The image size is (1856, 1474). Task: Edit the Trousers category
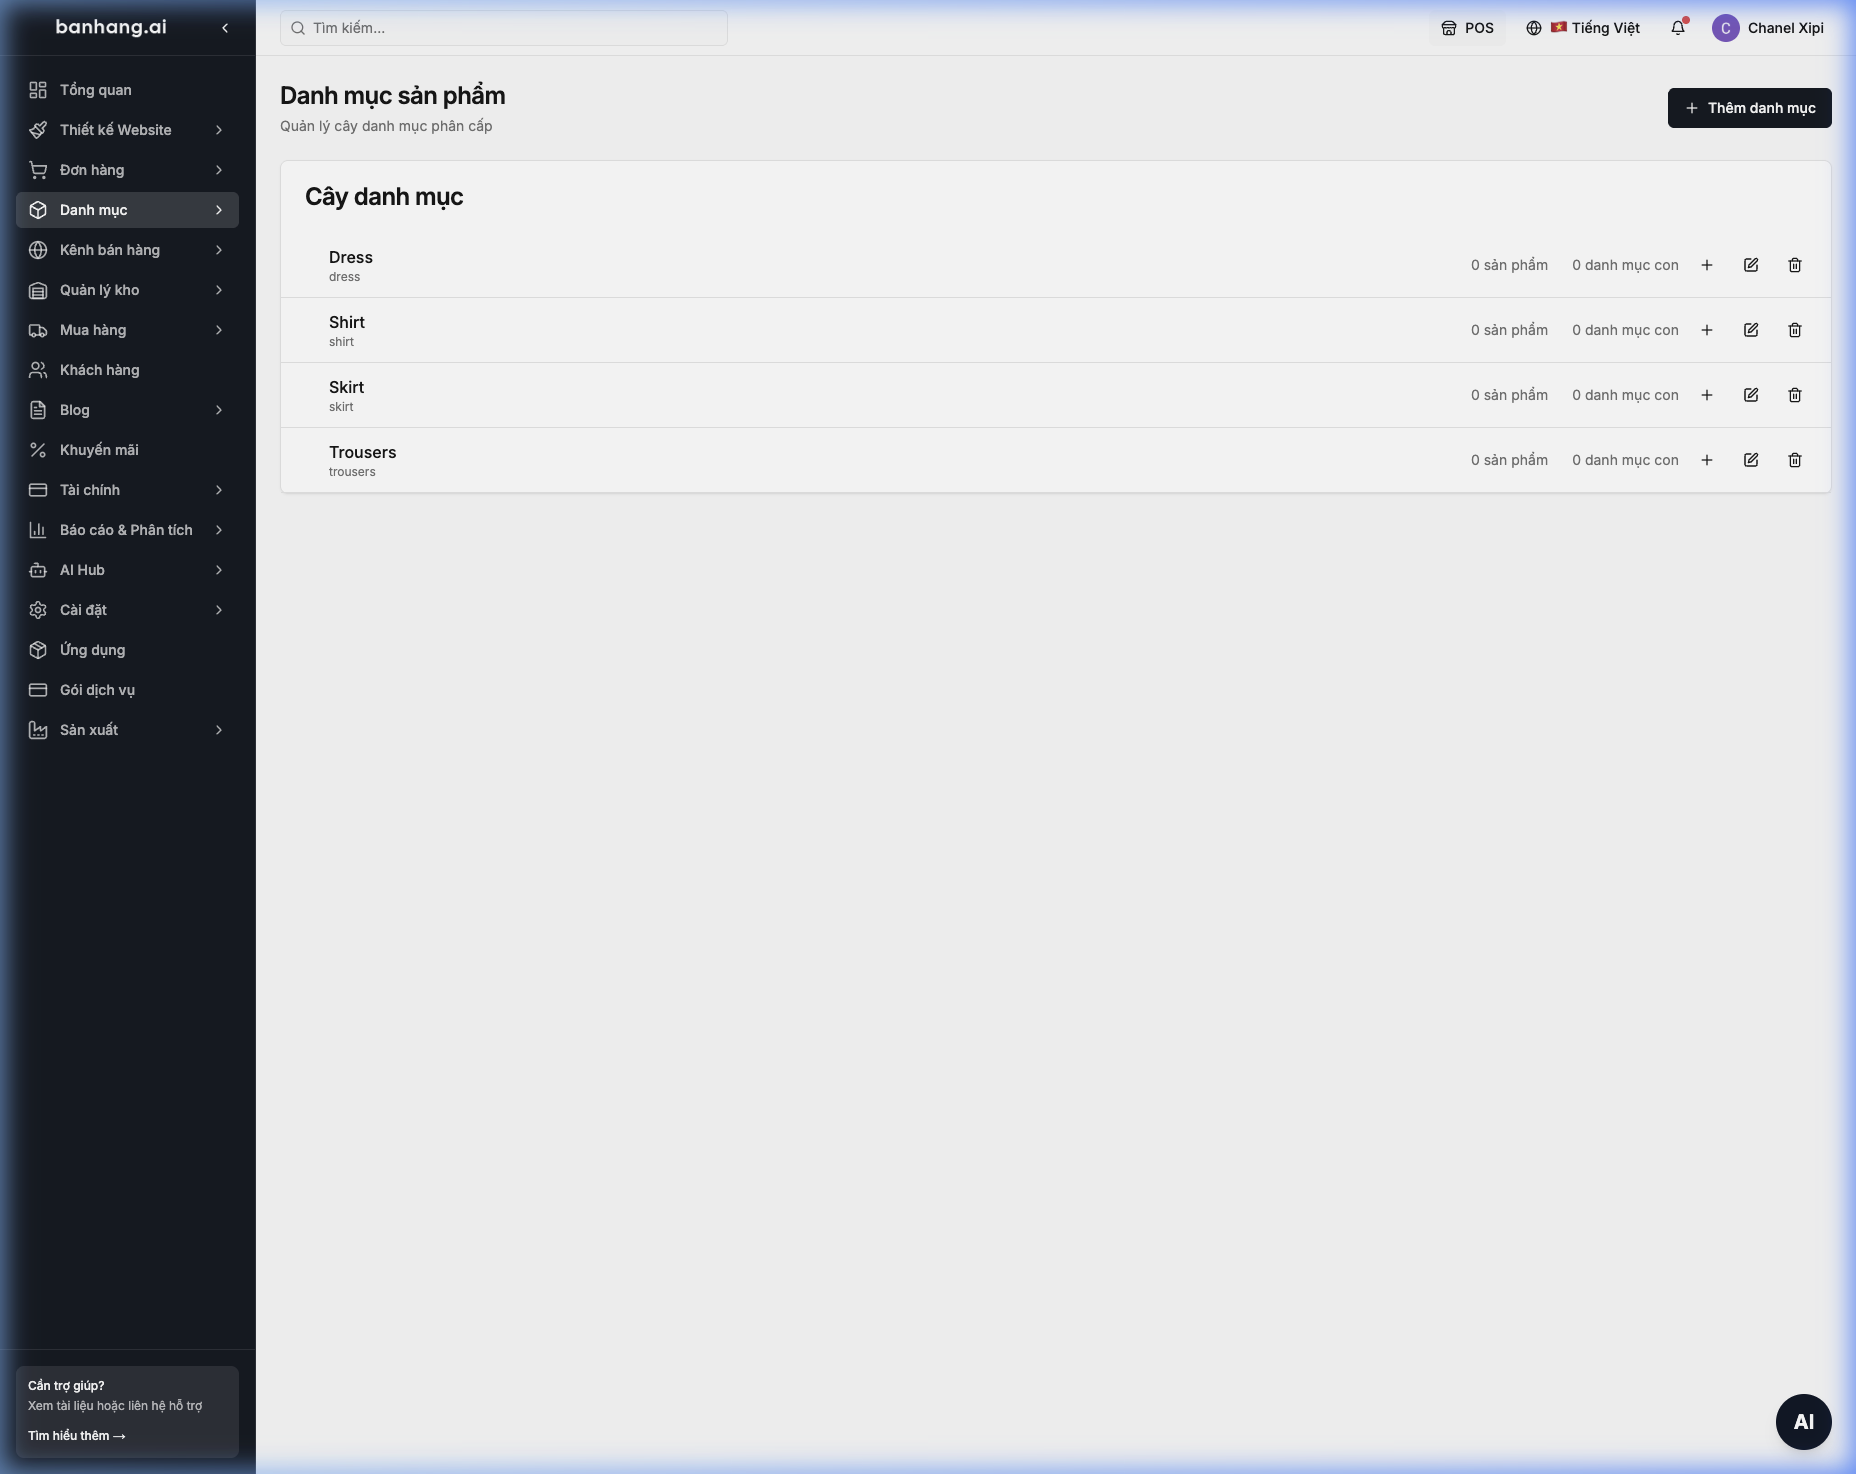pyautogui.click(x=1751, y=460)
